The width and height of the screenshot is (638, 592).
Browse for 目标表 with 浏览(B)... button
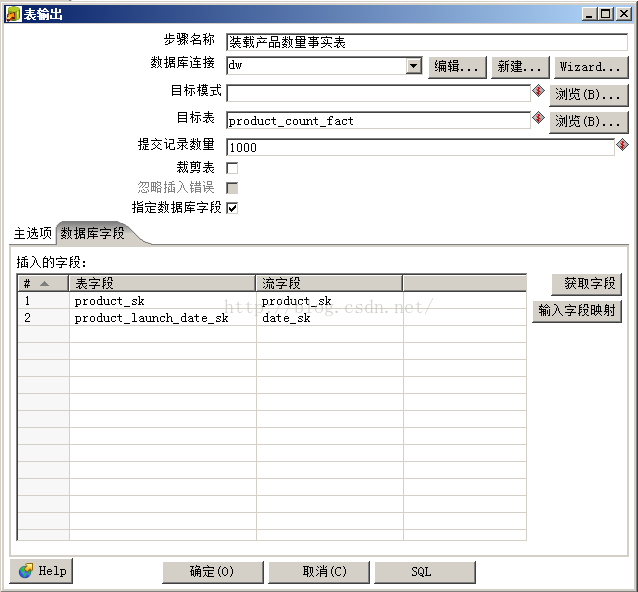(x=588, y=122)
